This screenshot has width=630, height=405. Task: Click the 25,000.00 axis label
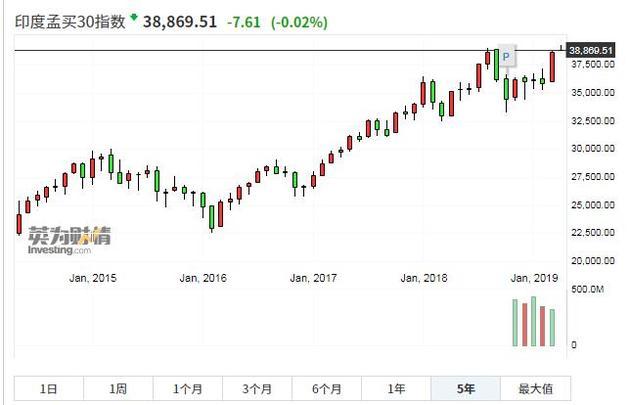tap(593, 205)
